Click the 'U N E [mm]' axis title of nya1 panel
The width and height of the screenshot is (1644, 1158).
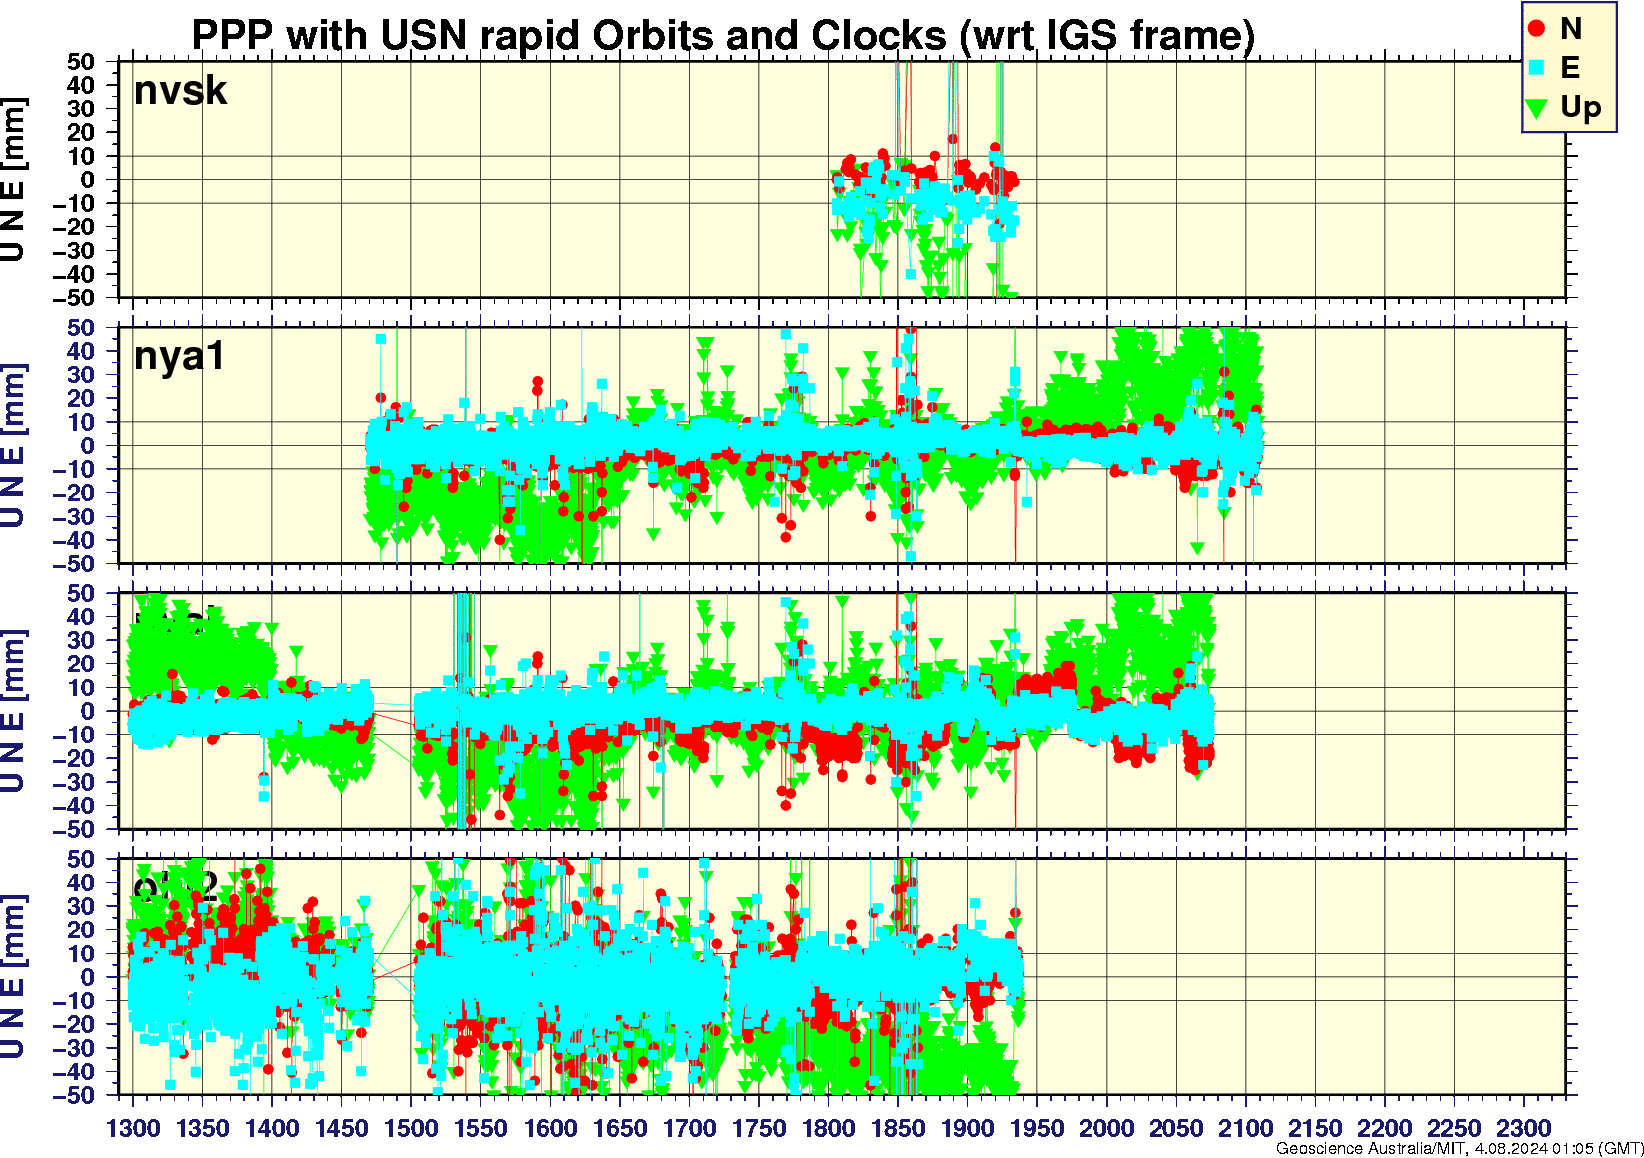pos(13,446)
